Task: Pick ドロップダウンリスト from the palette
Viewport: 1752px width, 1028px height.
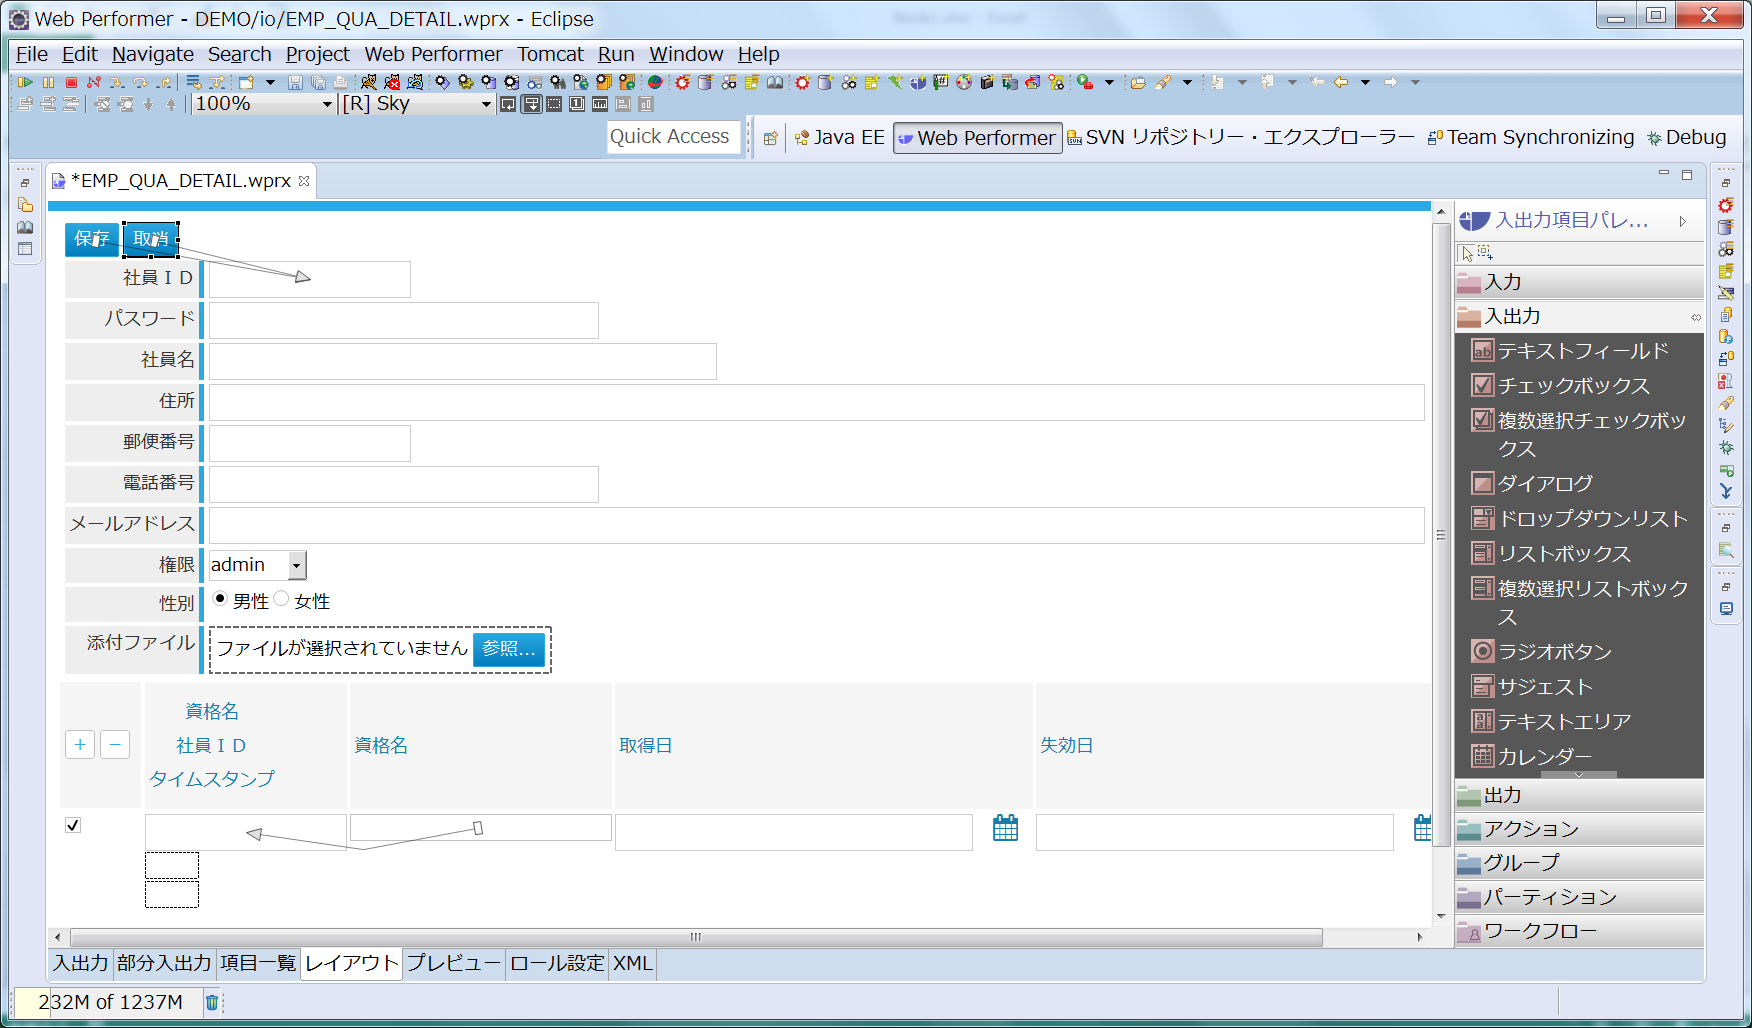Action: click(x=1591, y=519)
